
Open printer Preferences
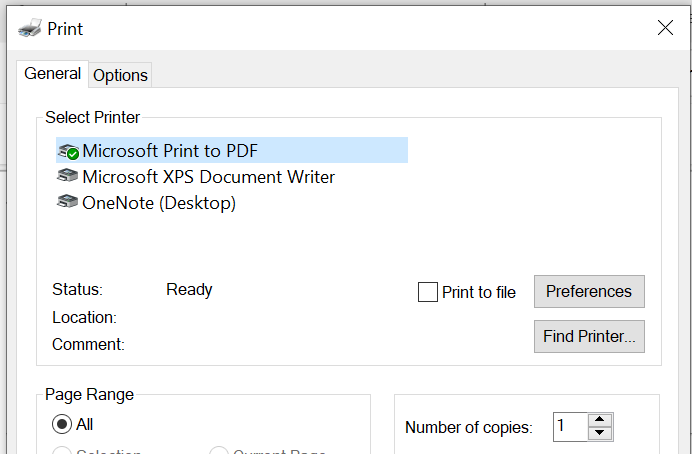tap(589, 291)
